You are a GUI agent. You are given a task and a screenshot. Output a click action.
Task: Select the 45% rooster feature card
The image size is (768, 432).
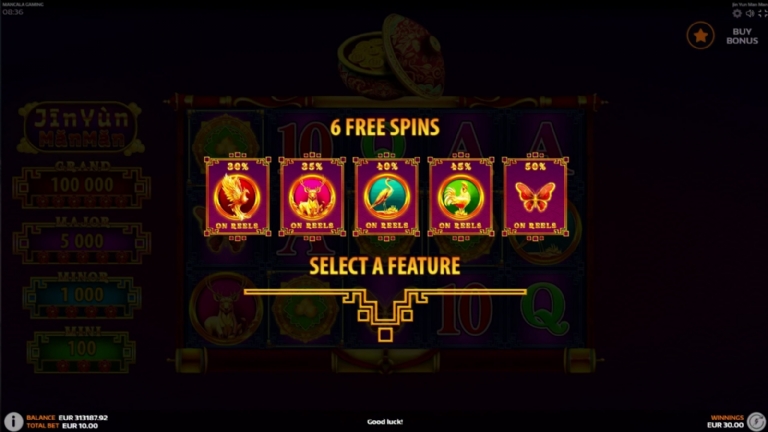[x=461, y=196]
